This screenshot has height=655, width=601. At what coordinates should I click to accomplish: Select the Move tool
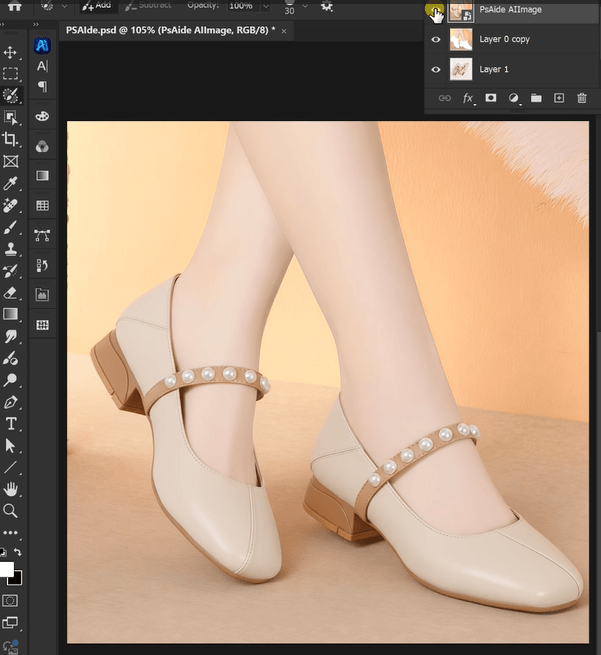click(11, 52)
